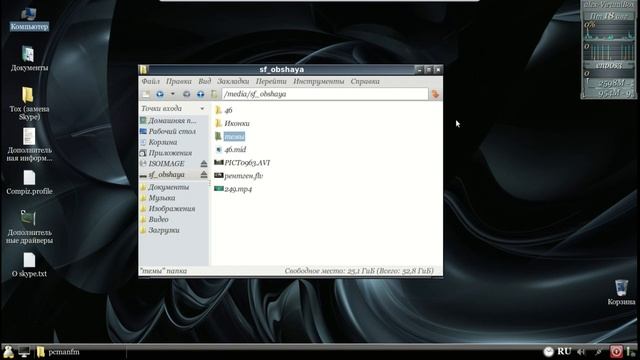The image size is (640, 360).
Task: Go back using the blue back arrow
Action: click(x=160, y=94)
